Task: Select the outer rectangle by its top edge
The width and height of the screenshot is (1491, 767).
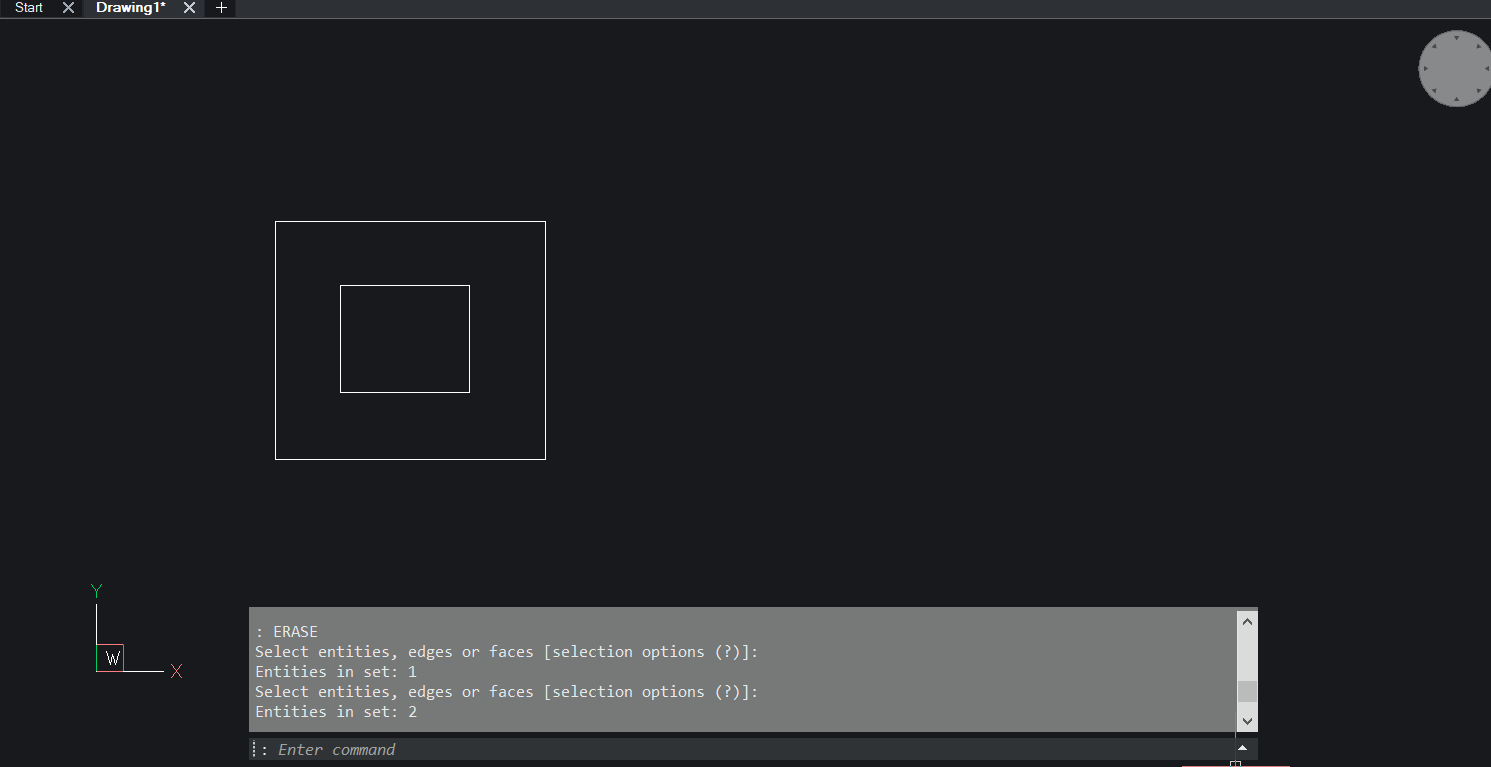Action: coord(410,222)
